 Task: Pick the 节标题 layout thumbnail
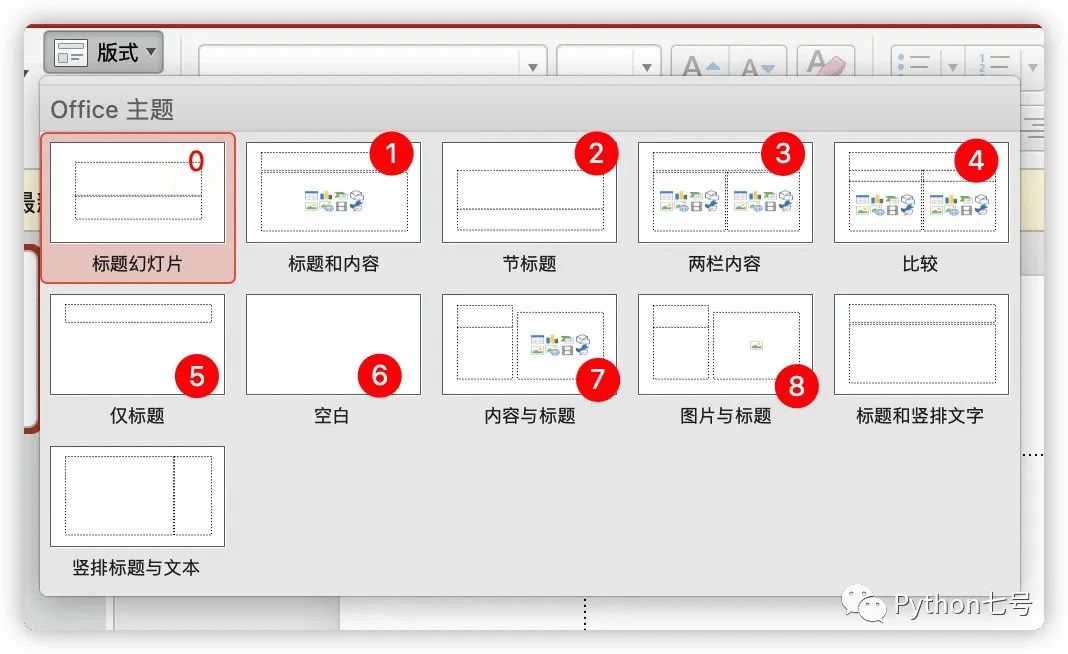529,192
